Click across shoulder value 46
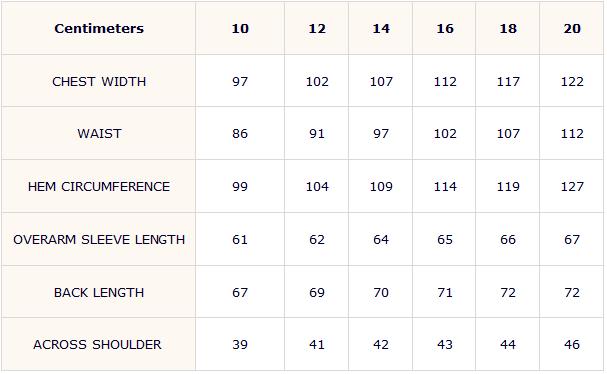 [x=572, y=345]
